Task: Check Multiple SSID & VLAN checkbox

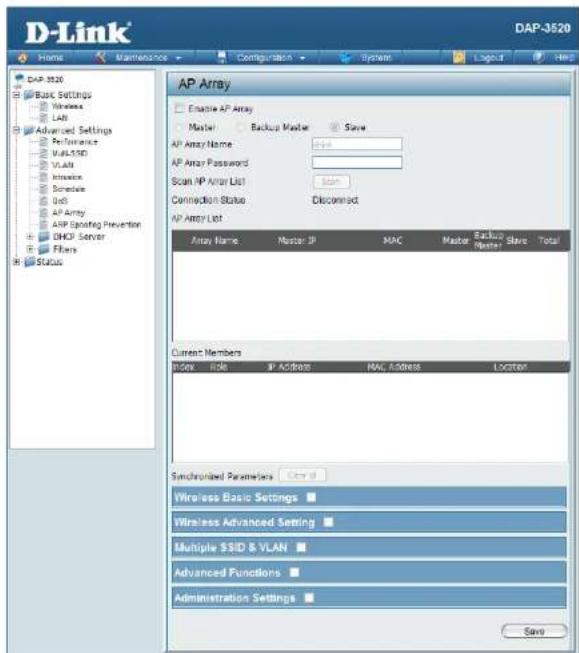Action: (x=301, y=547)
